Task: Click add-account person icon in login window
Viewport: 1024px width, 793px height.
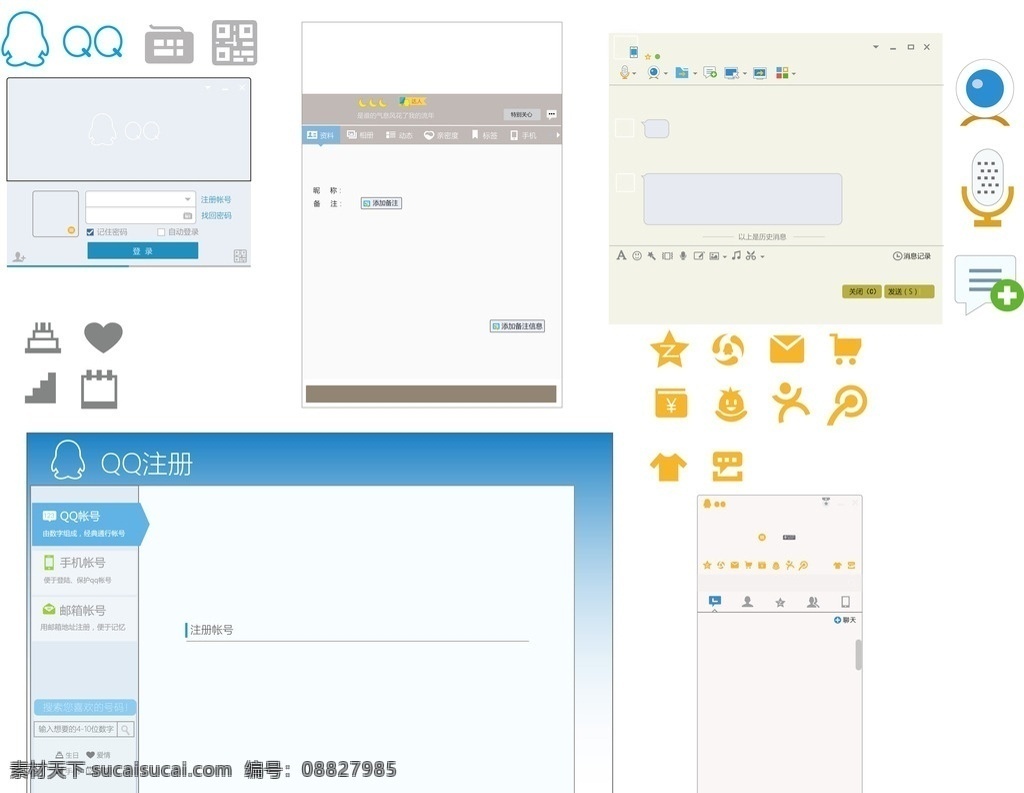Action: click(18, 257)
